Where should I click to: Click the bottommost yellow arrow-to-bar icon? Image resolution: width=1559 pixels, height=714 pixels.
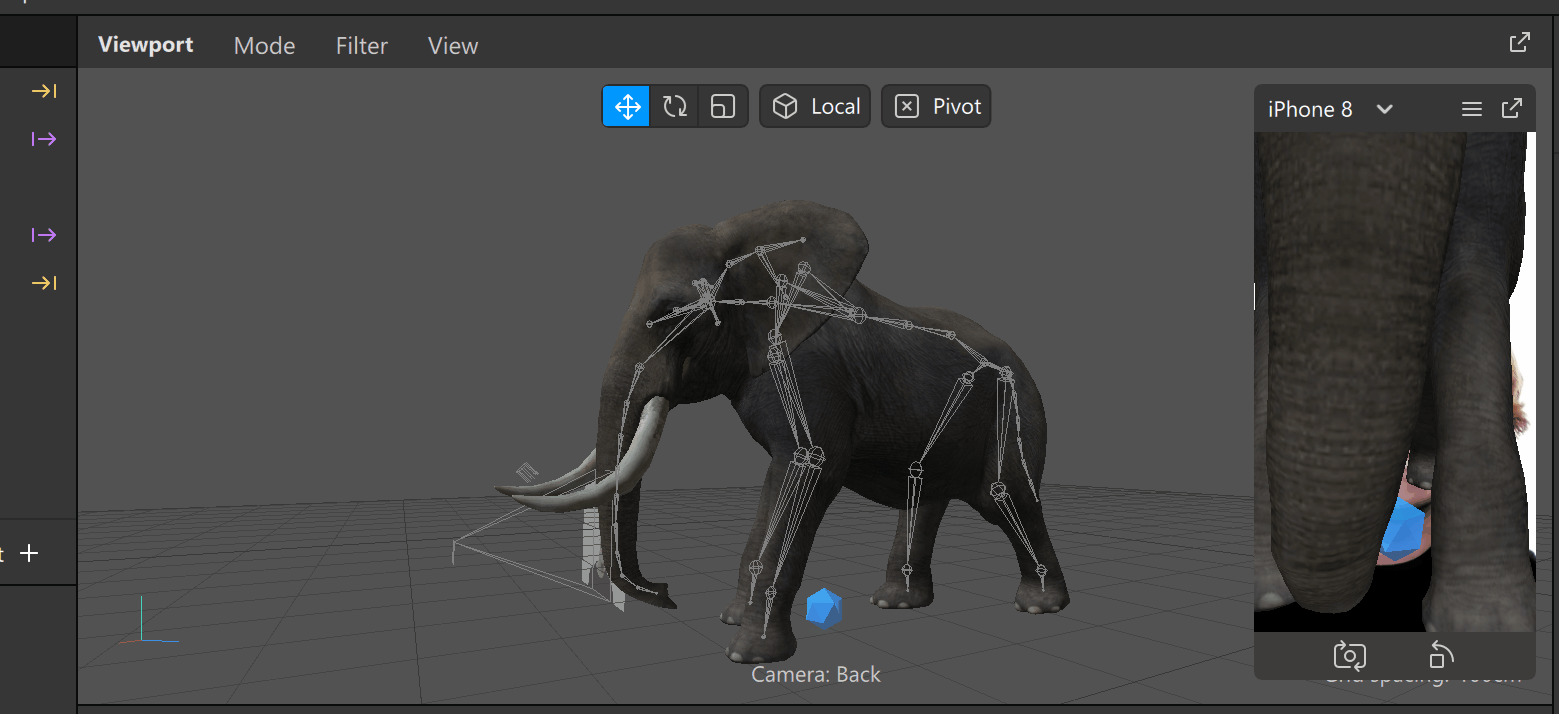coord(43,283)
